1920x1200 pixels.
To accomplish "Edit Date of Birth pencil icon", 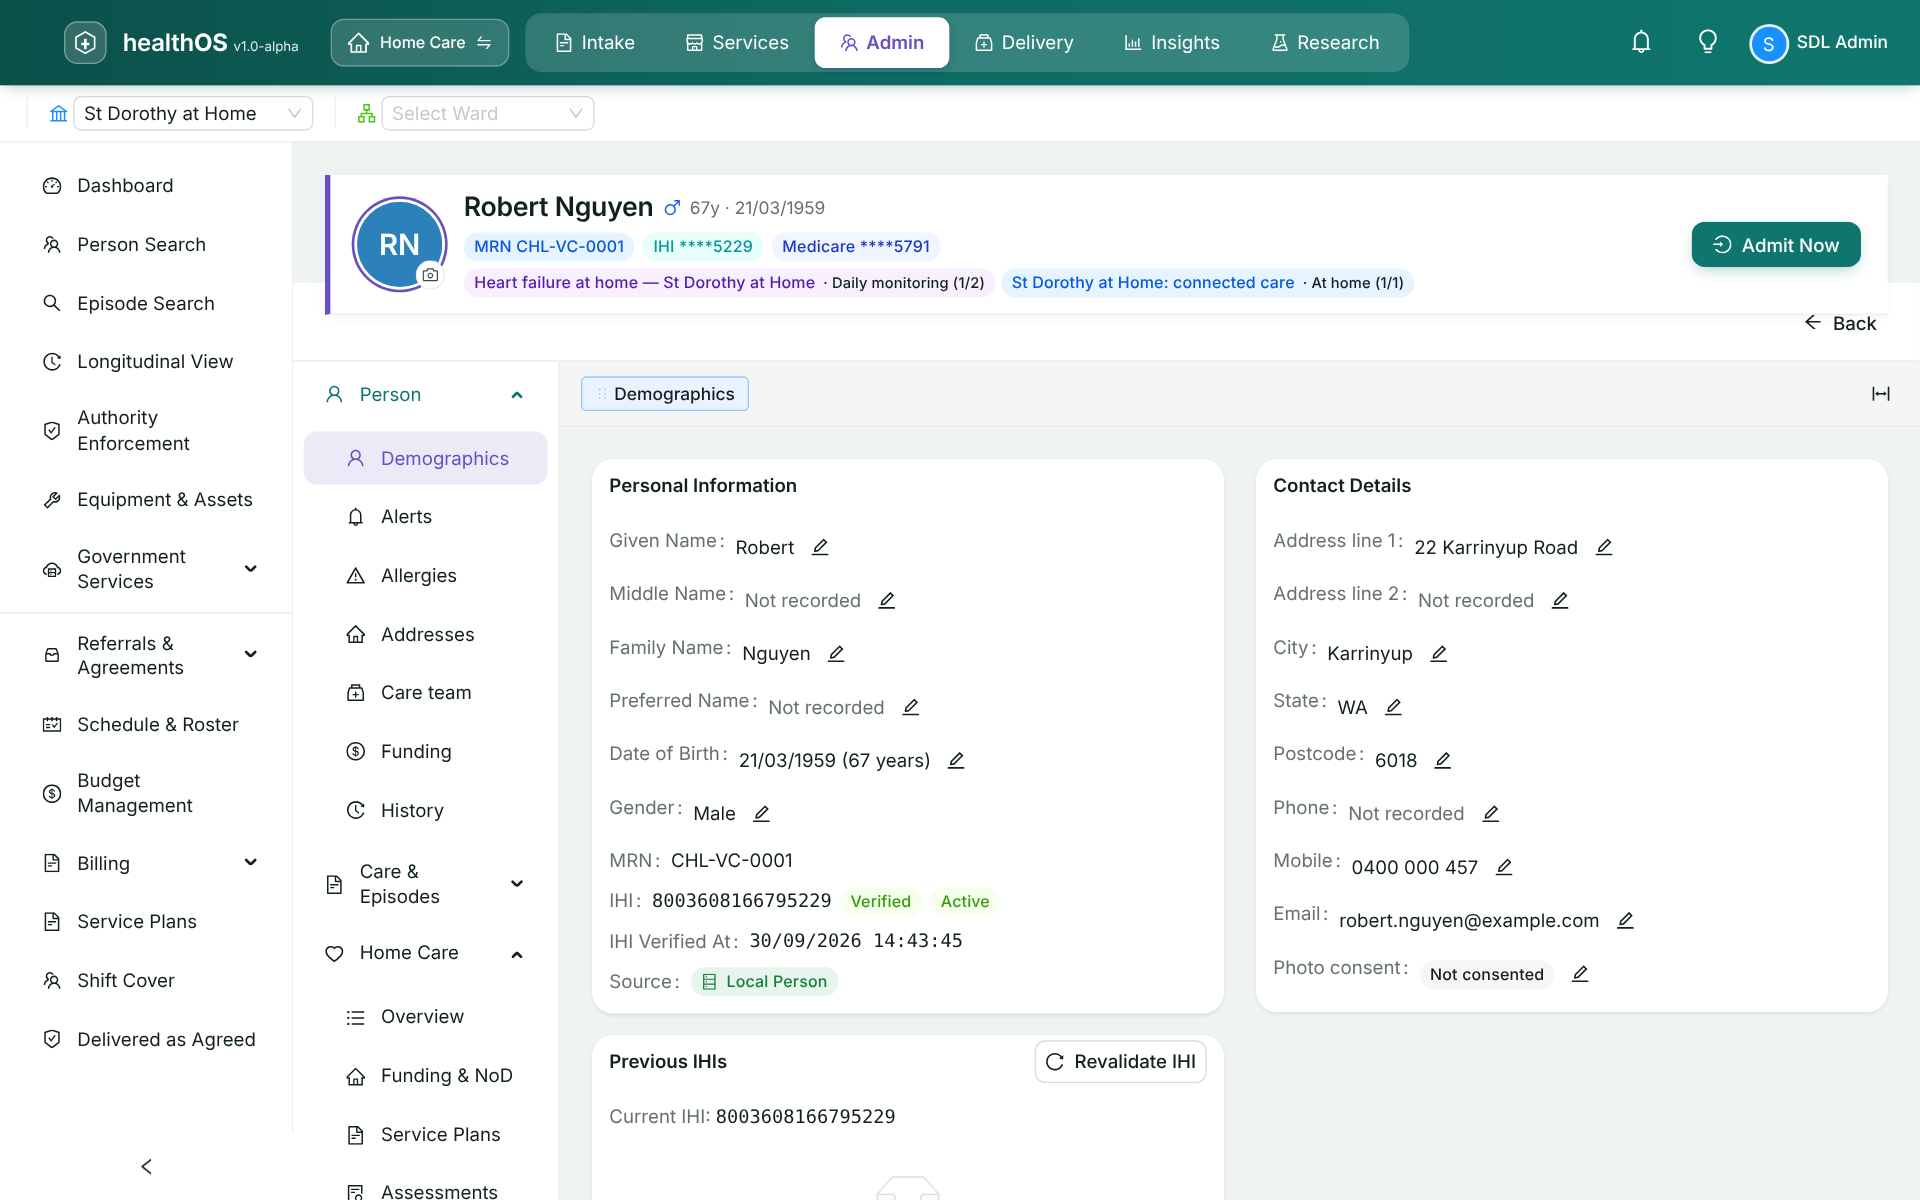I will pos(956,760).
